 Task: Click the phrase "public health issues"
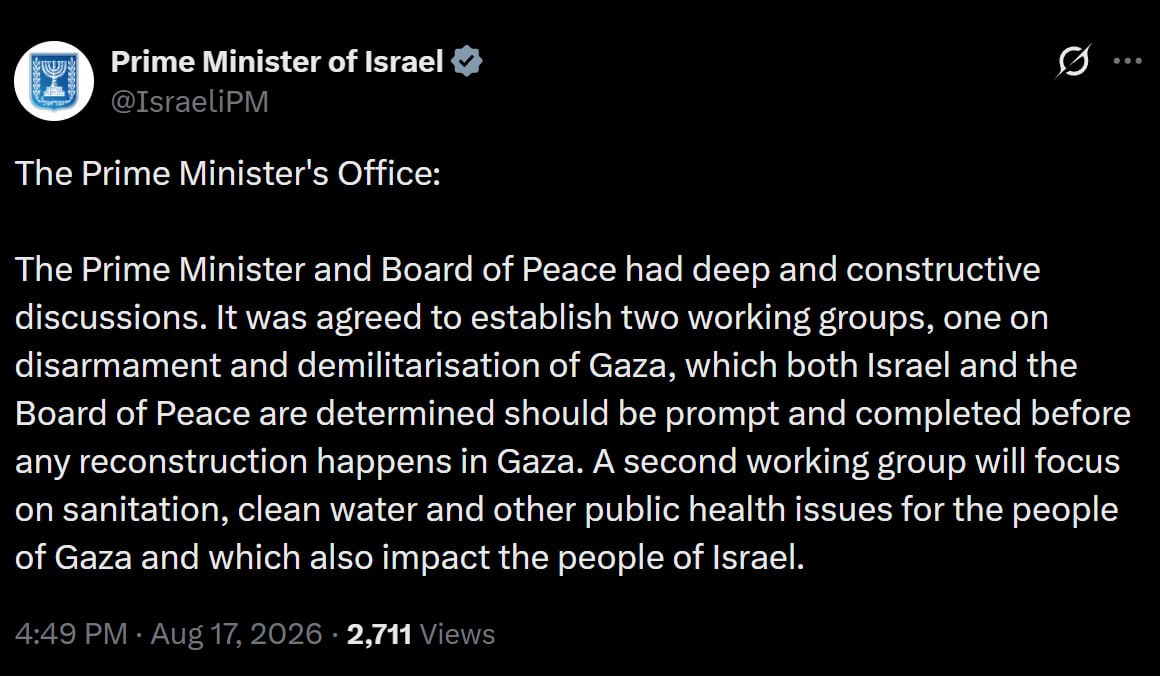[738, 511]
